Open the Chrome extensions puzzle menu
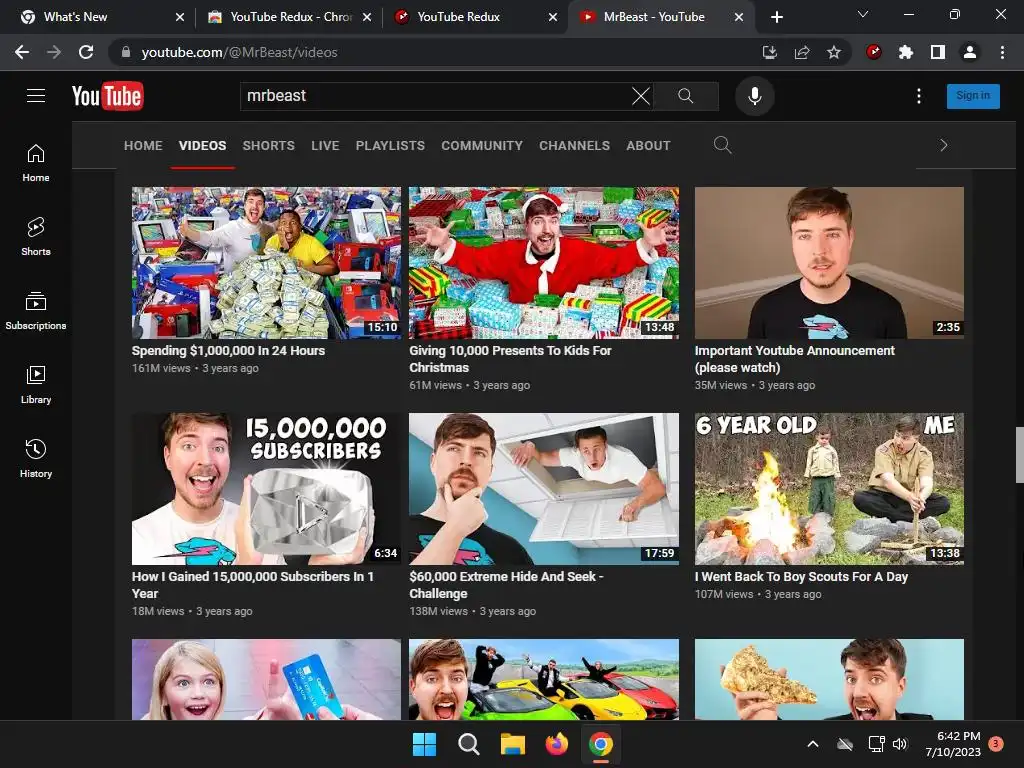This screenshot has height=768, width=1024. click(905, 52)
